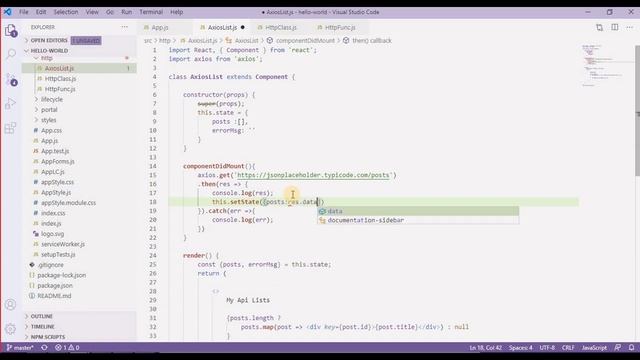
Task: Open the Terminal menu
Action: point(151,12)
